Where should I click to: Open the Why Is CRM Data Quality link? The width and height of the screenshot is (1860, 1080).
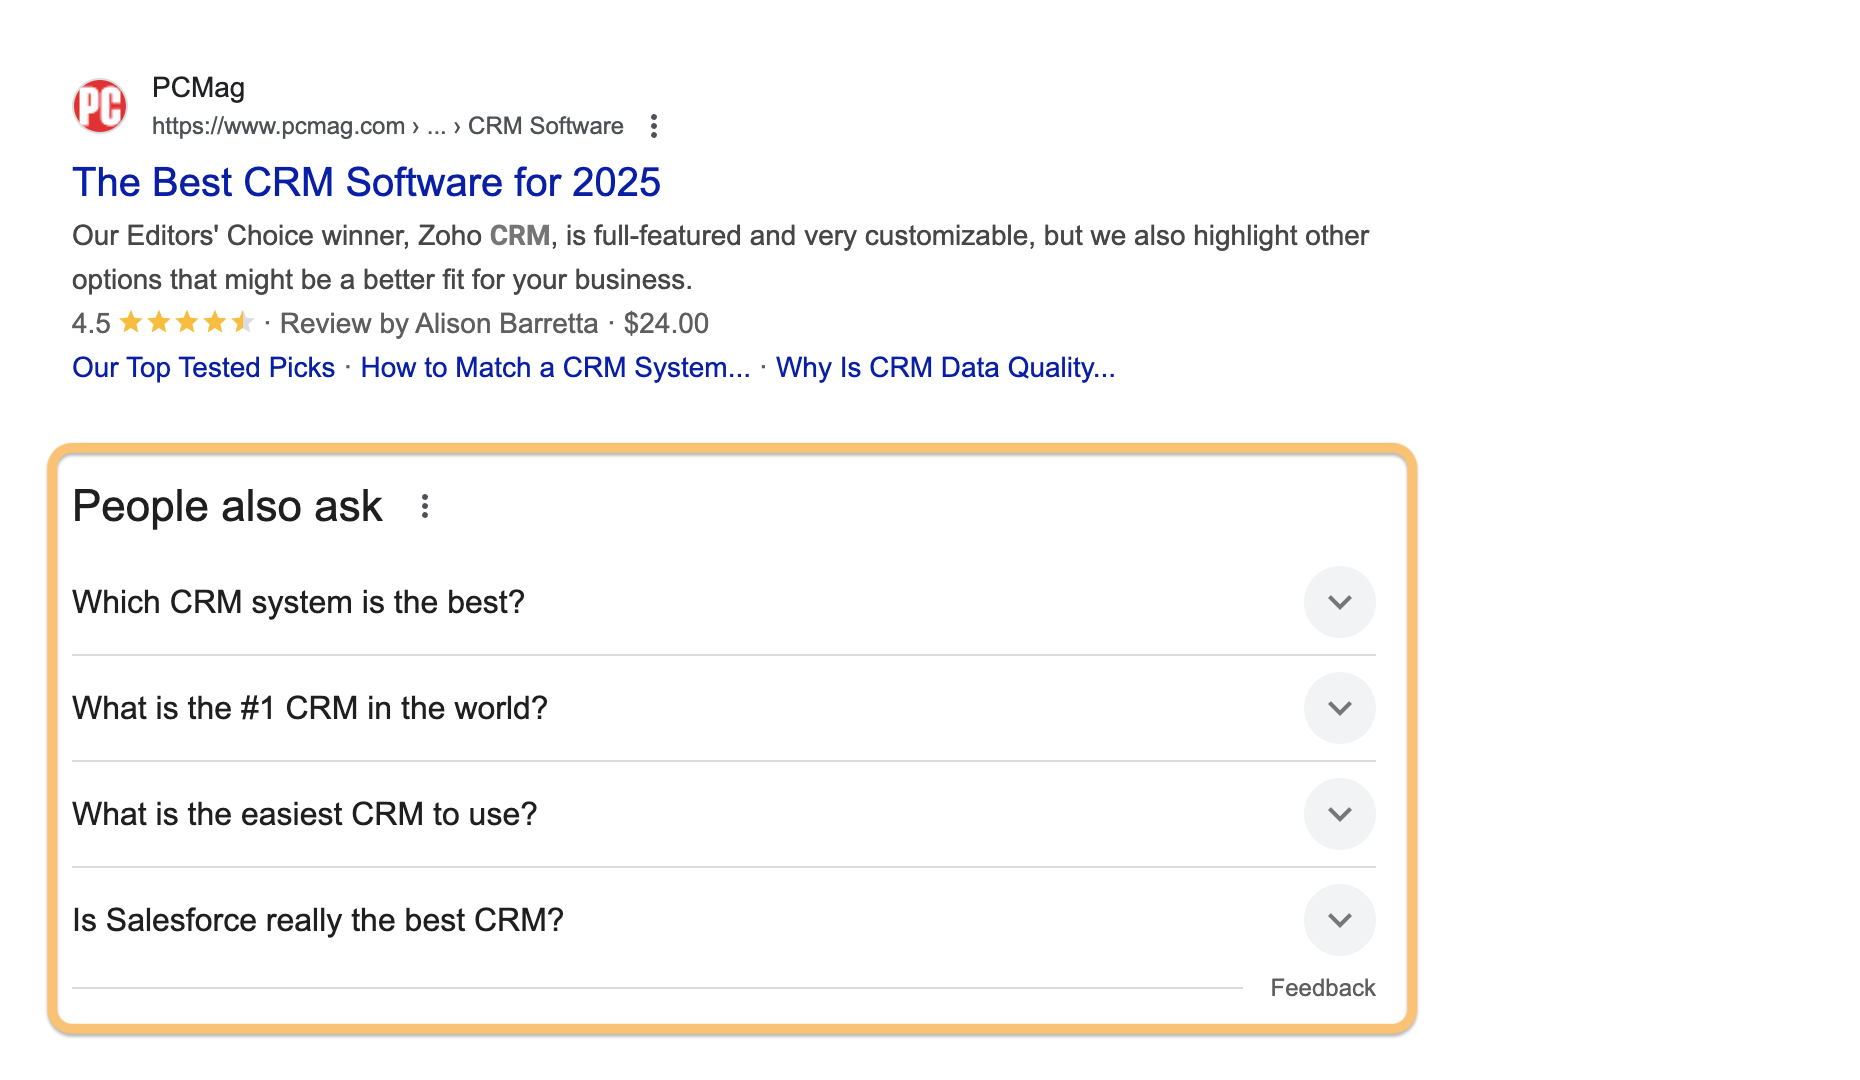coord(945,367)
